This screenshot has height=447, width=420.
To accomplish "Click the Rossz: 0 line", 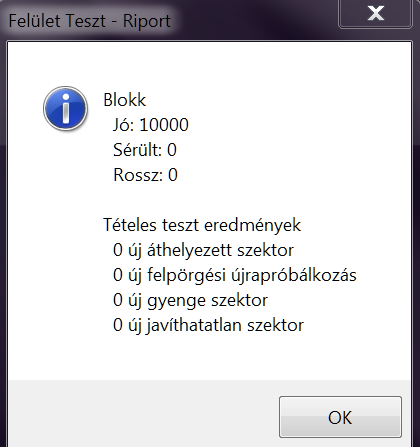I will point(145,175).
